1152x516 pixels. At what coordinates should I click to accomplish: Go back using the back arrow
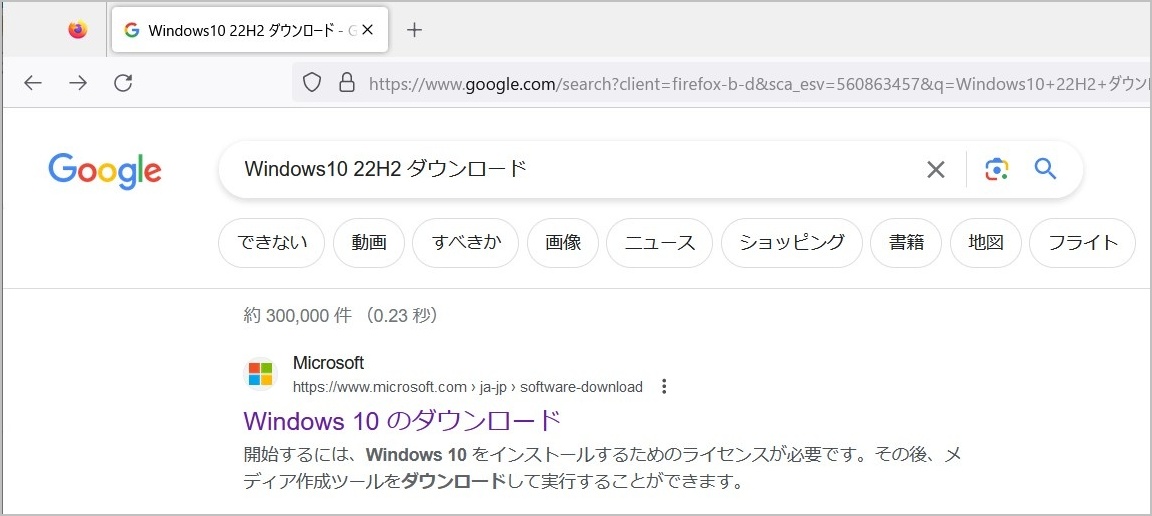point(32,82)
